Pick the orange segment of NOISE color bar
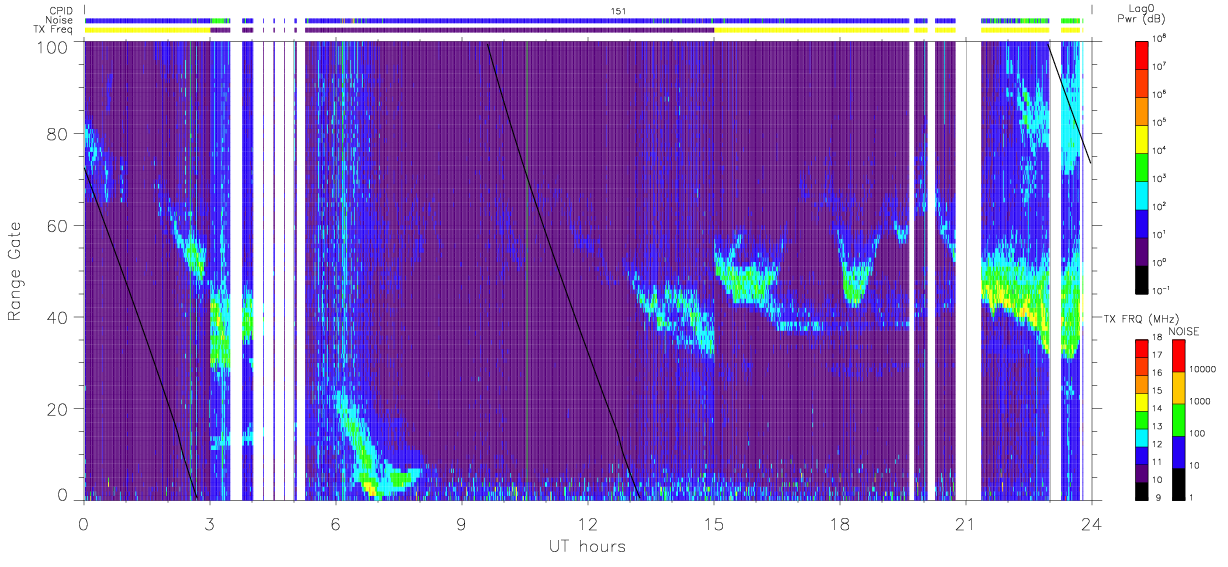The image size is (1228, 567). pos(1177,386)
